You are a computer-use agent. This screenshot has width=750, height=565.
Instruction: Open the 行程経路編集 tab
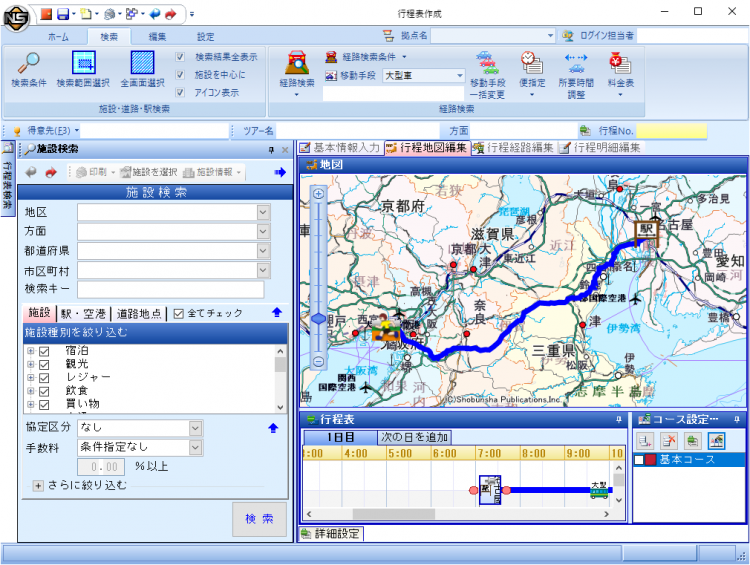[x=513, y=148]
